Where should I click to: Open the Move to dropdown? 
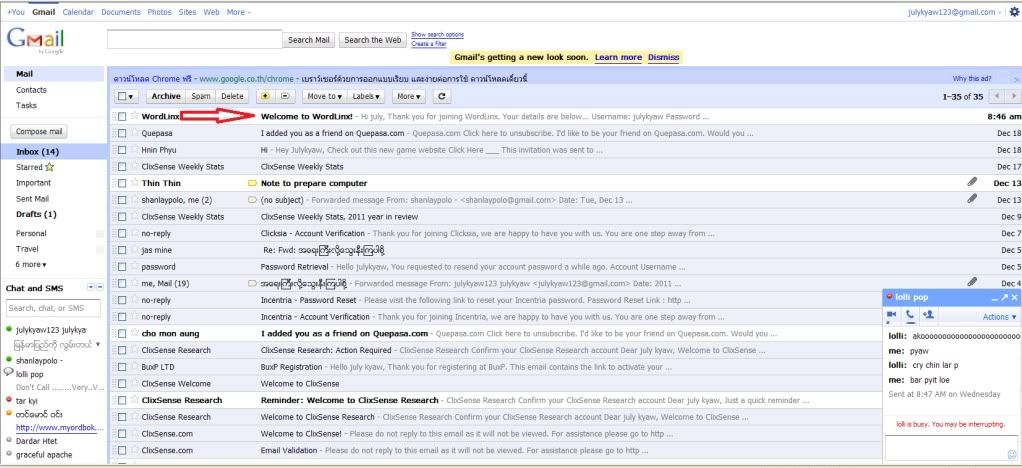[324, 96]
